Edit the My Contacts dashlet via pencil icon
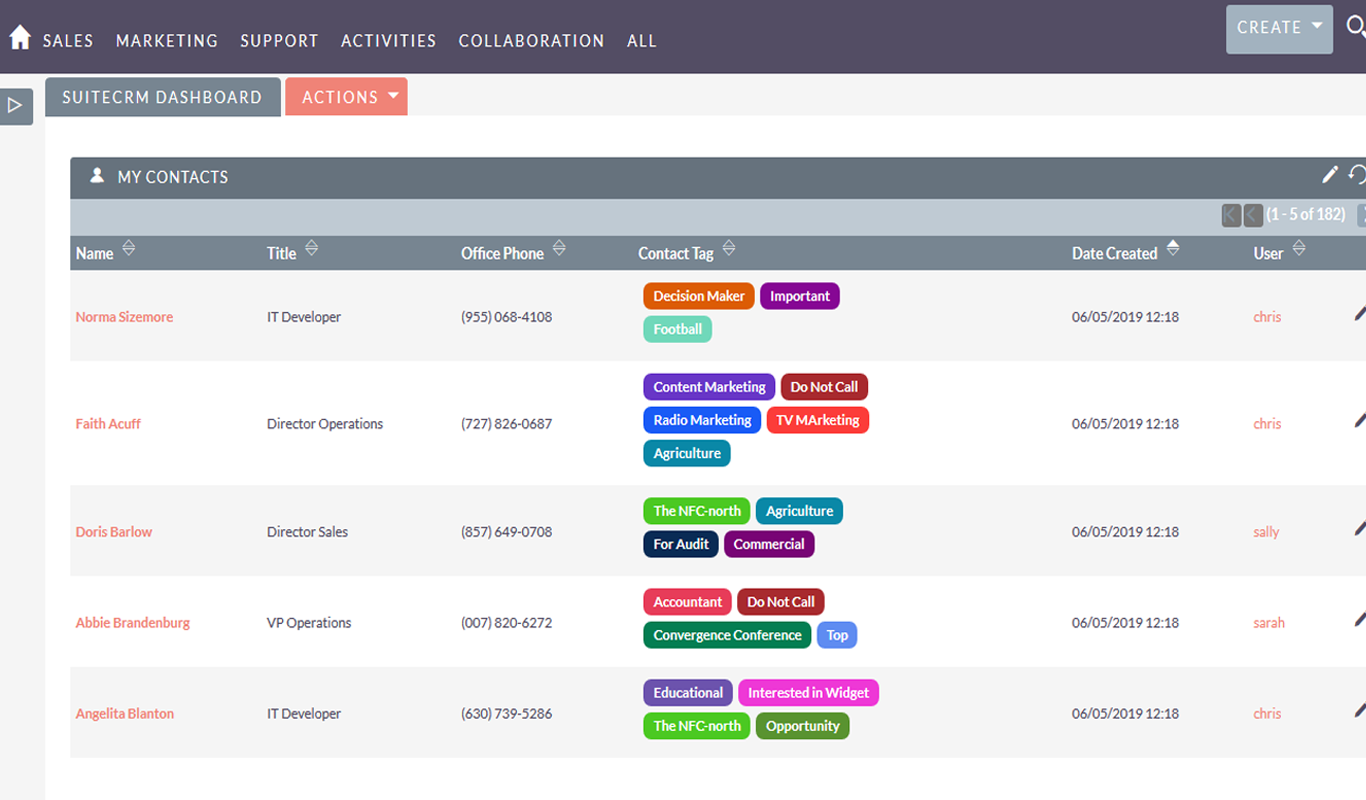The image size is (1366, 800). 1330,175
